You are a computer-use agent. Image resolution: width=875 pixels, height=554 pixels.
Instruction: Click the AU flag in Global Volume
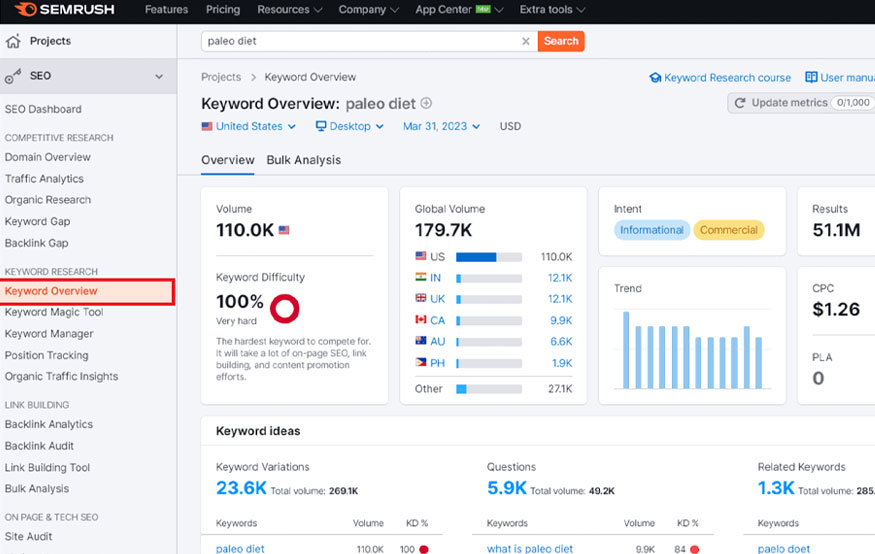[421, 341]
